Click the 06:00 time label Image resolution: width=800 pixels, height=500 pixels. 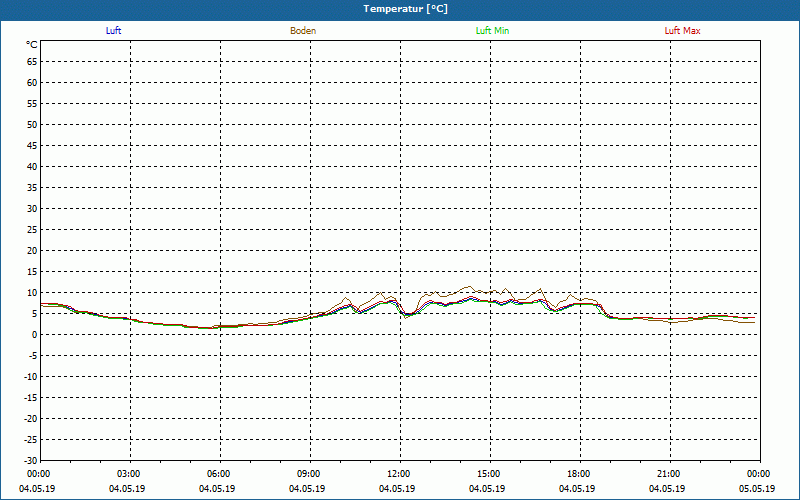coord(220,474)
